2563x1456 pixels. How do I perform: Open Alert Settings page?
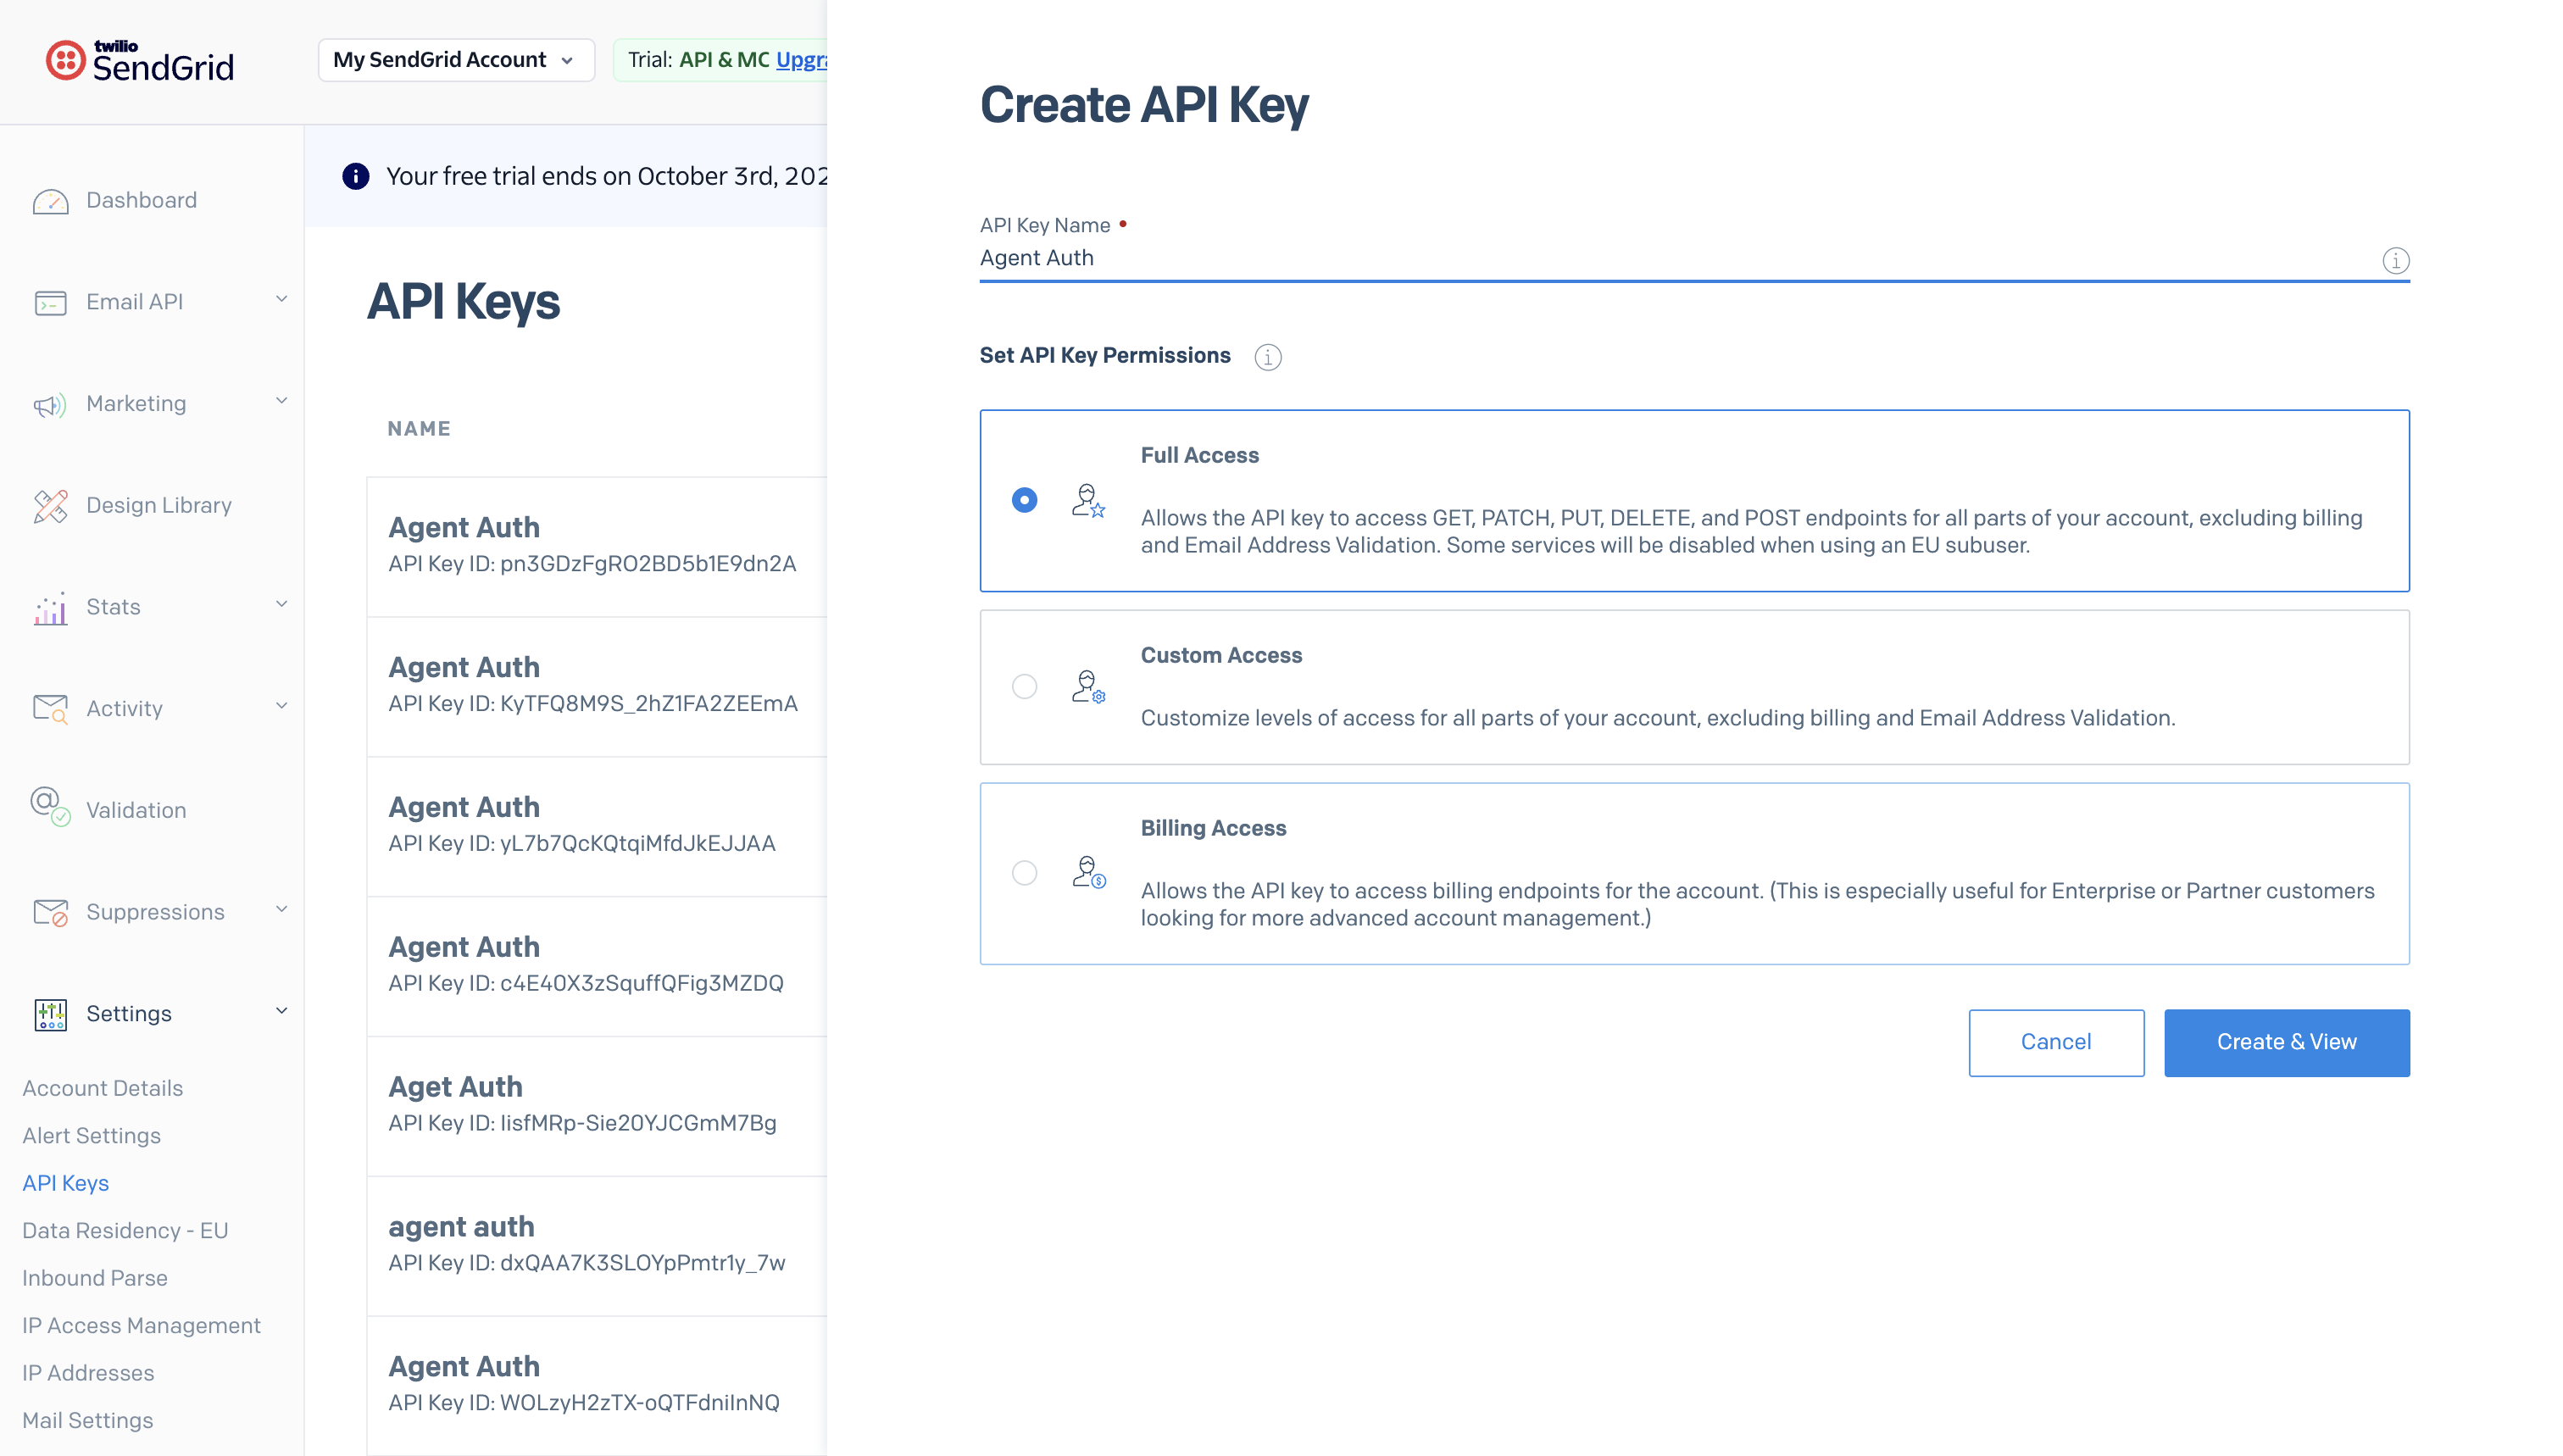point(91,1136)
